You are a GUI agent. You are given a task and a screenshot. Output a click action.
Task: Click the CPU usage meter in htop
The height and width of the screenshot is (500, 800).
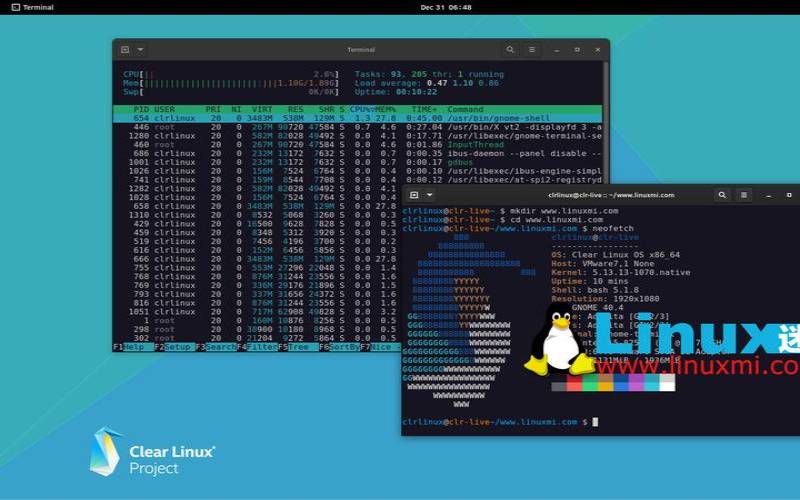tap(231, 74)
